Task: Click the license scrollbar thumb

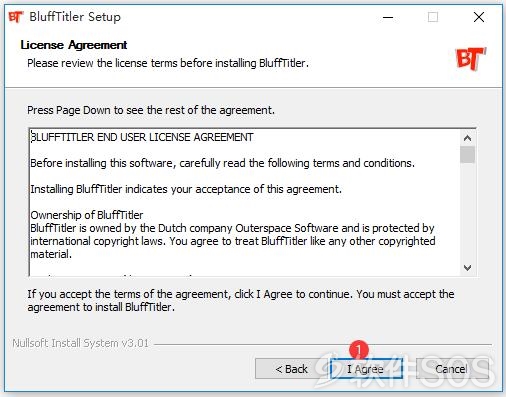Action: (467, 154)
